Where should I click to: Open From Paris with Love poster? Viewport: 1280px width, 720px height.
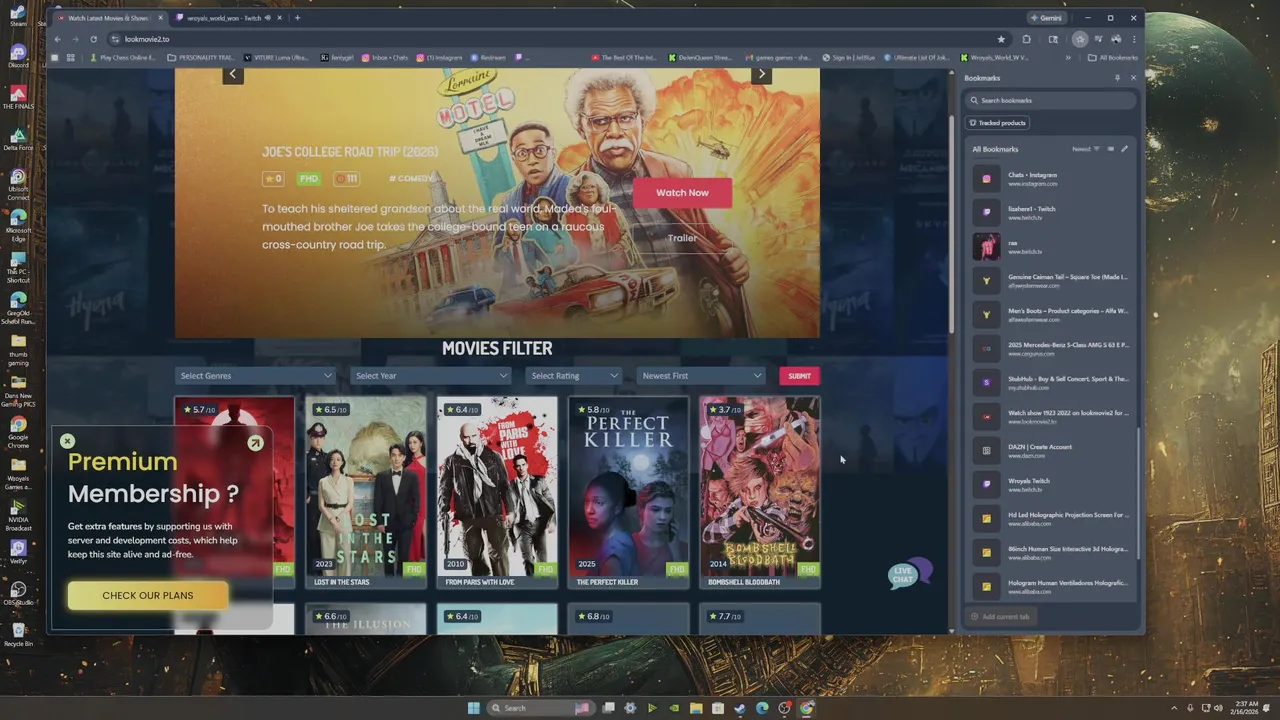497,493
